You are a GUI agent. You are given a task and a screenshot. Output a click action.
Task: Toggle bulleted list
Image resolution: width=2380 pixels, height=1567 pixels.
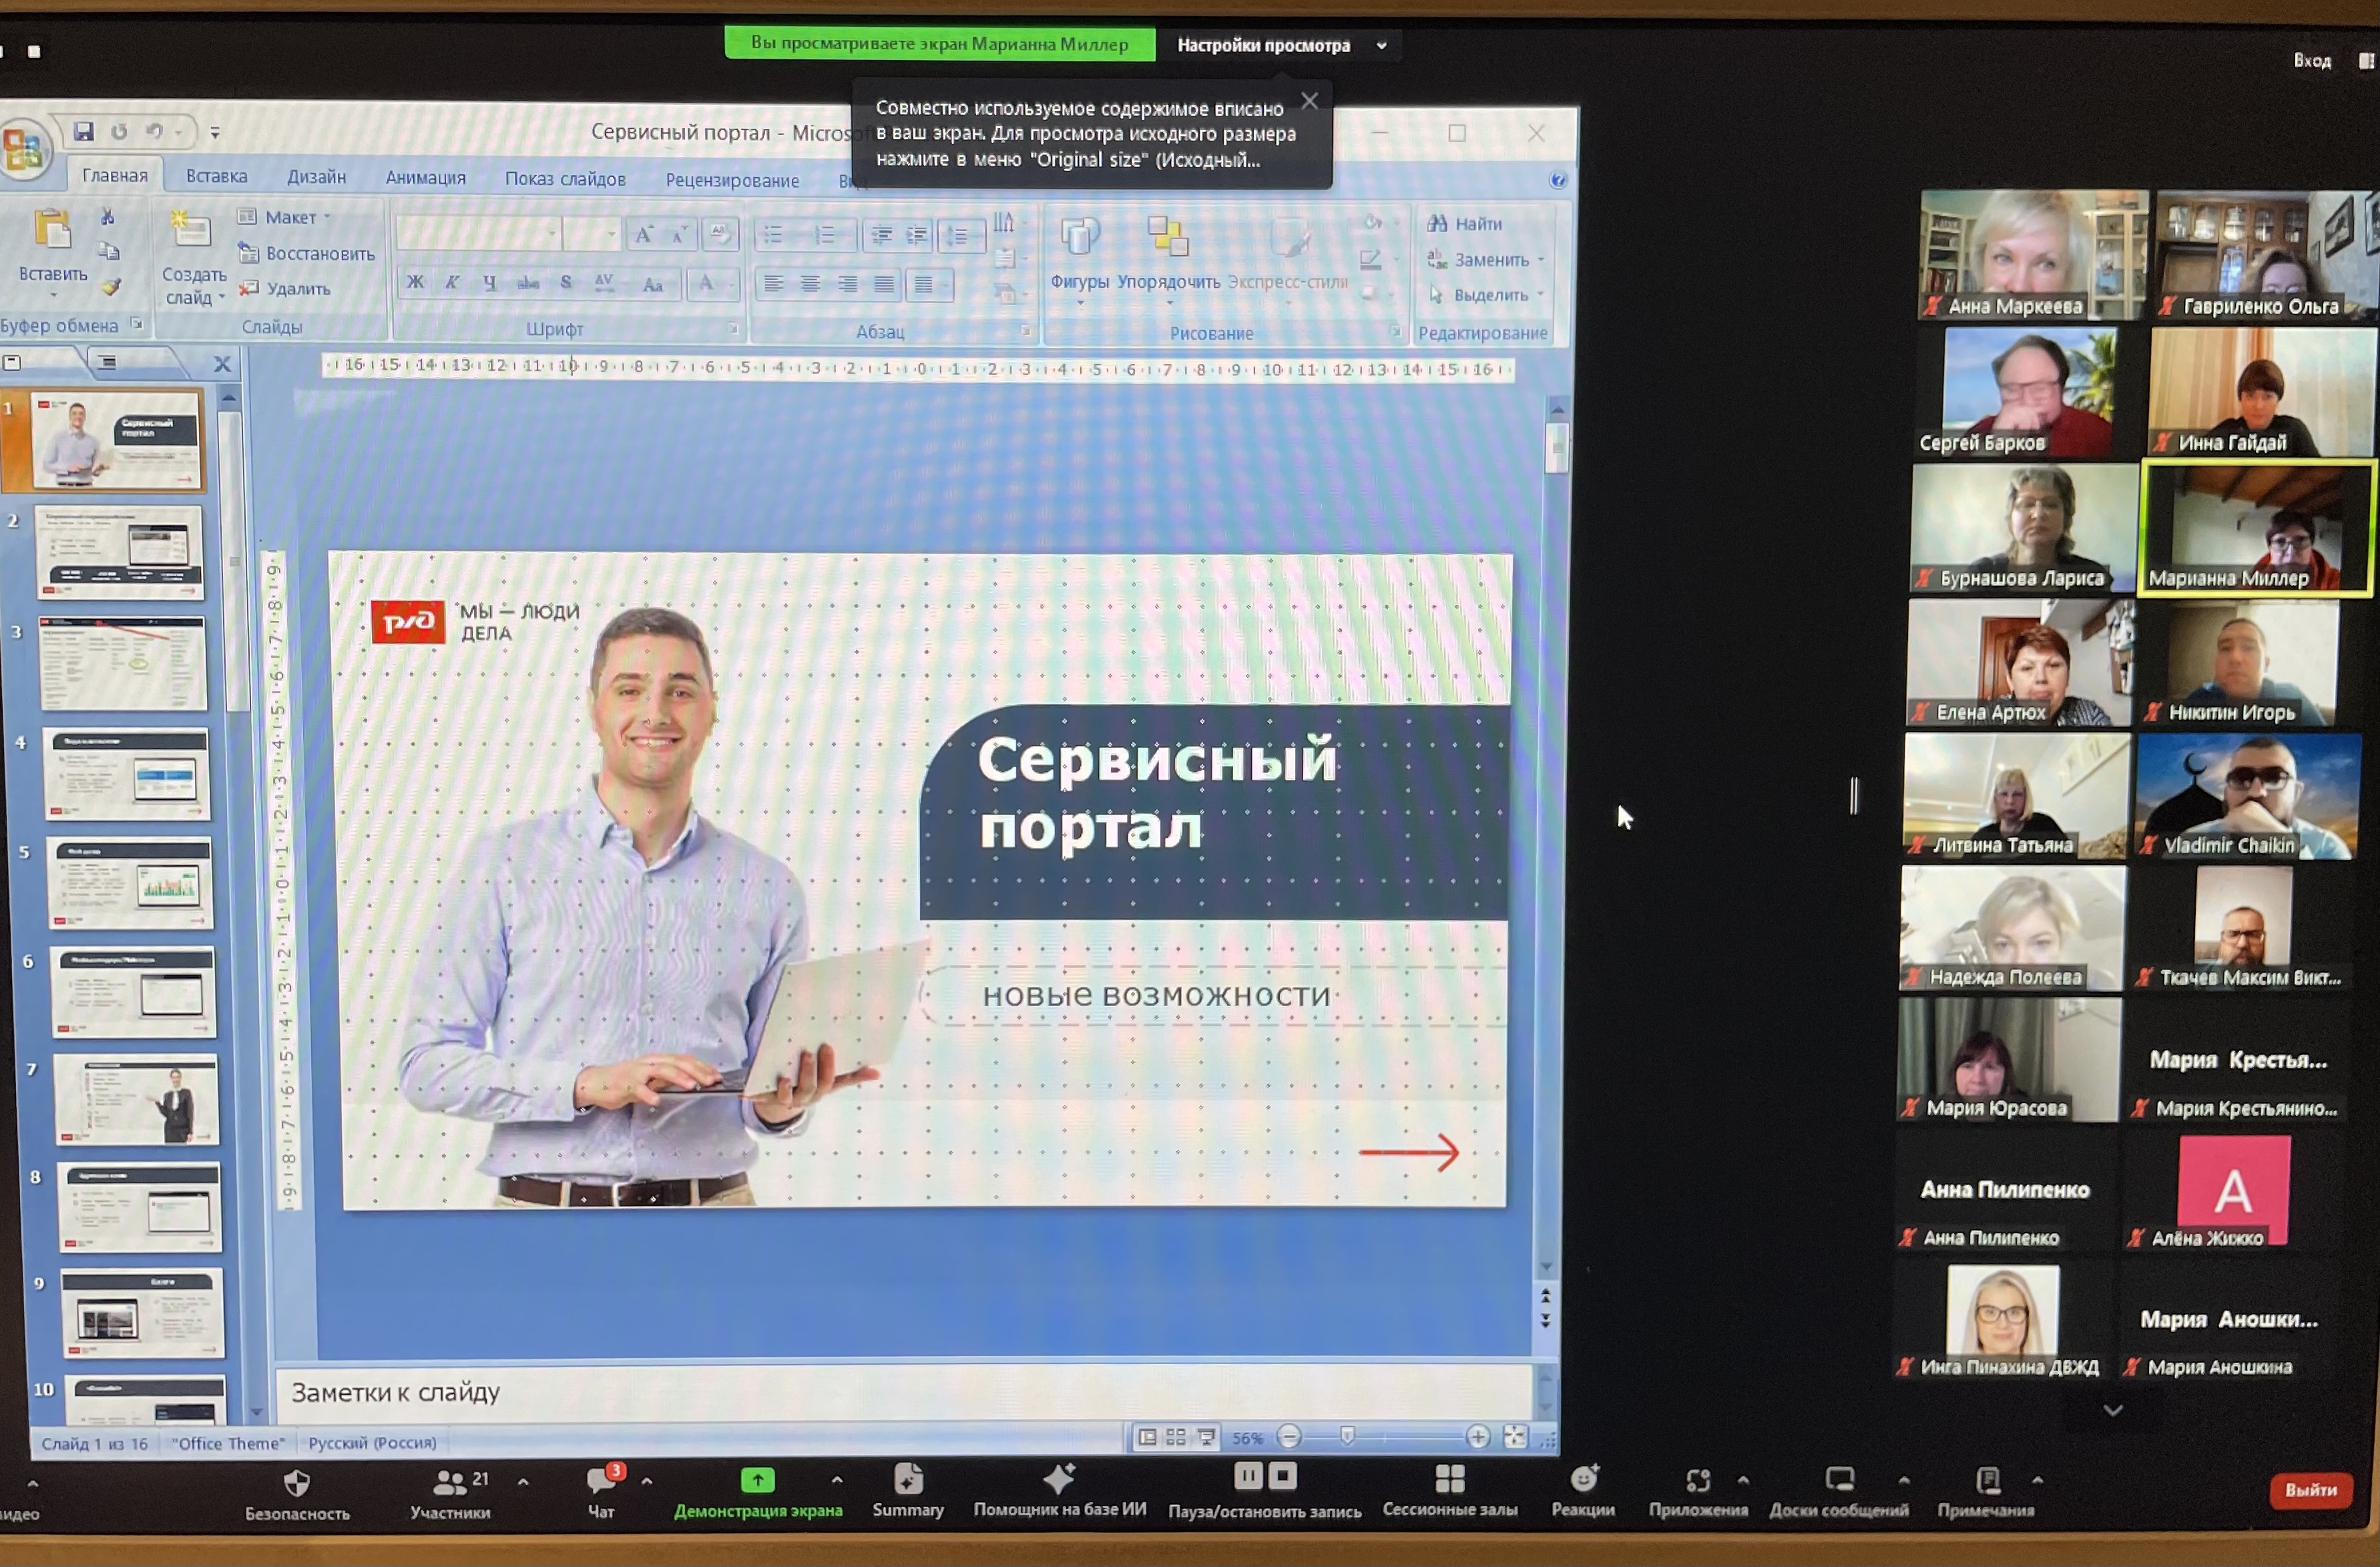click(x=774, y=235)
